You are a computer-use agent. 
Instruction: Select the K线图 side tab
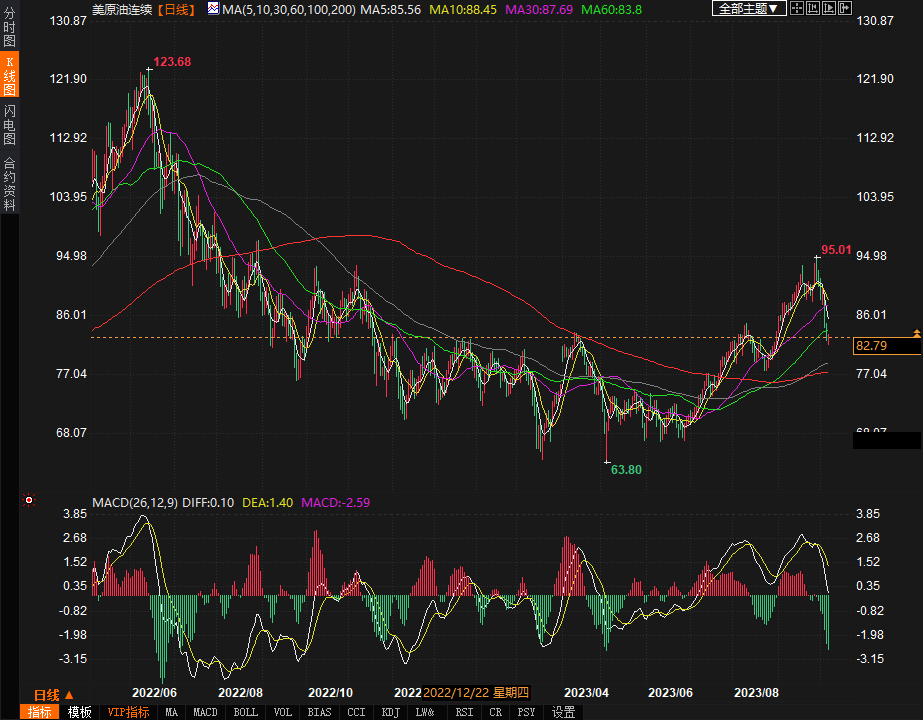(9, 76)
